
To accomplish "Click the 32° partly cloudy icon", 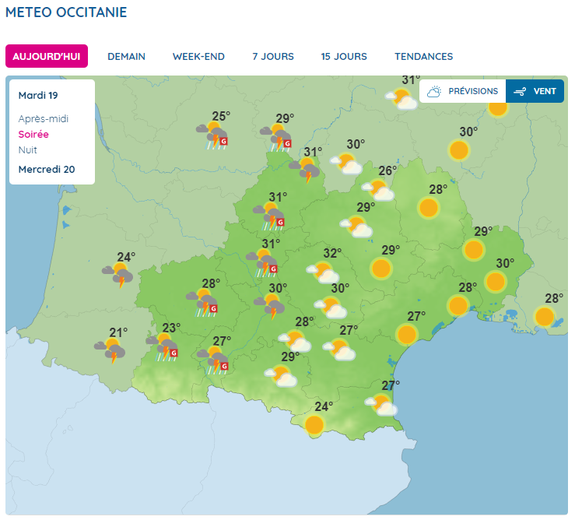I will coord(323,272).
